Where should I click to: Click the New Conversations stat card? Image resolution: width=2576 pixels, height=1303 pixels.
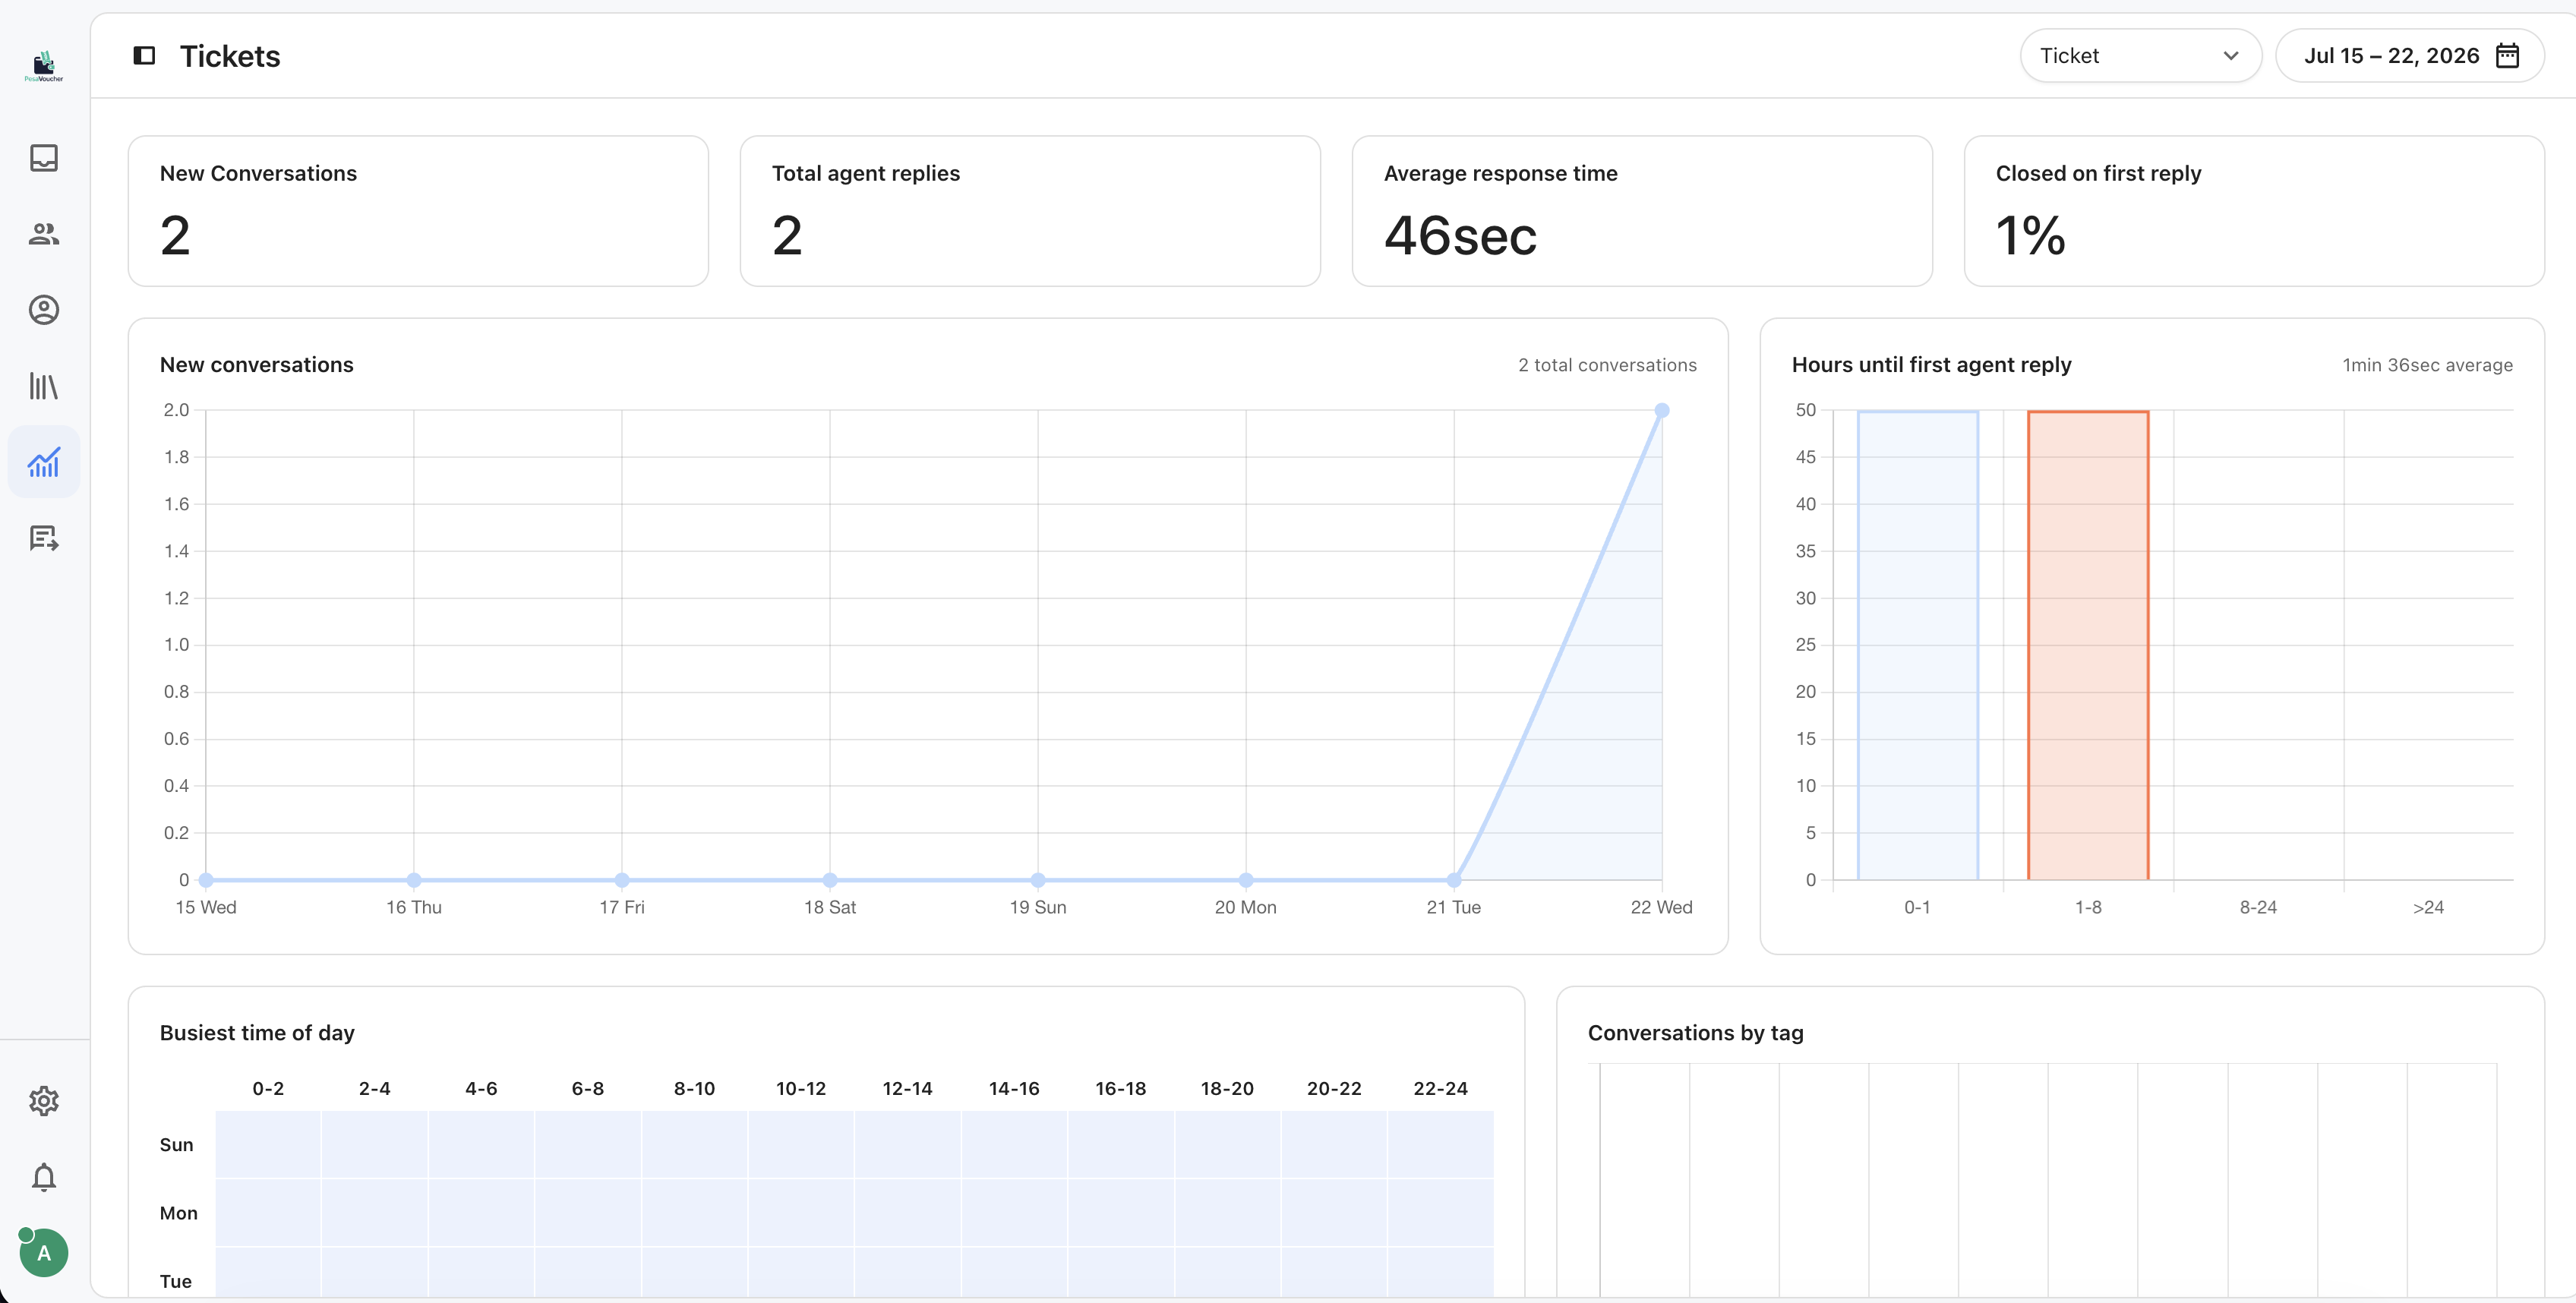pyautogui.click(x=418, y=211)
